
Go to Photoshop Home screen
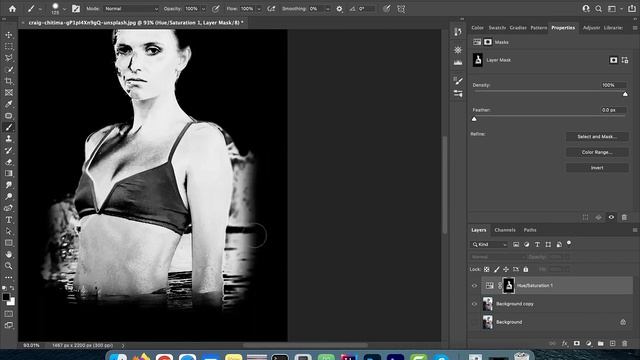(12, 9)
